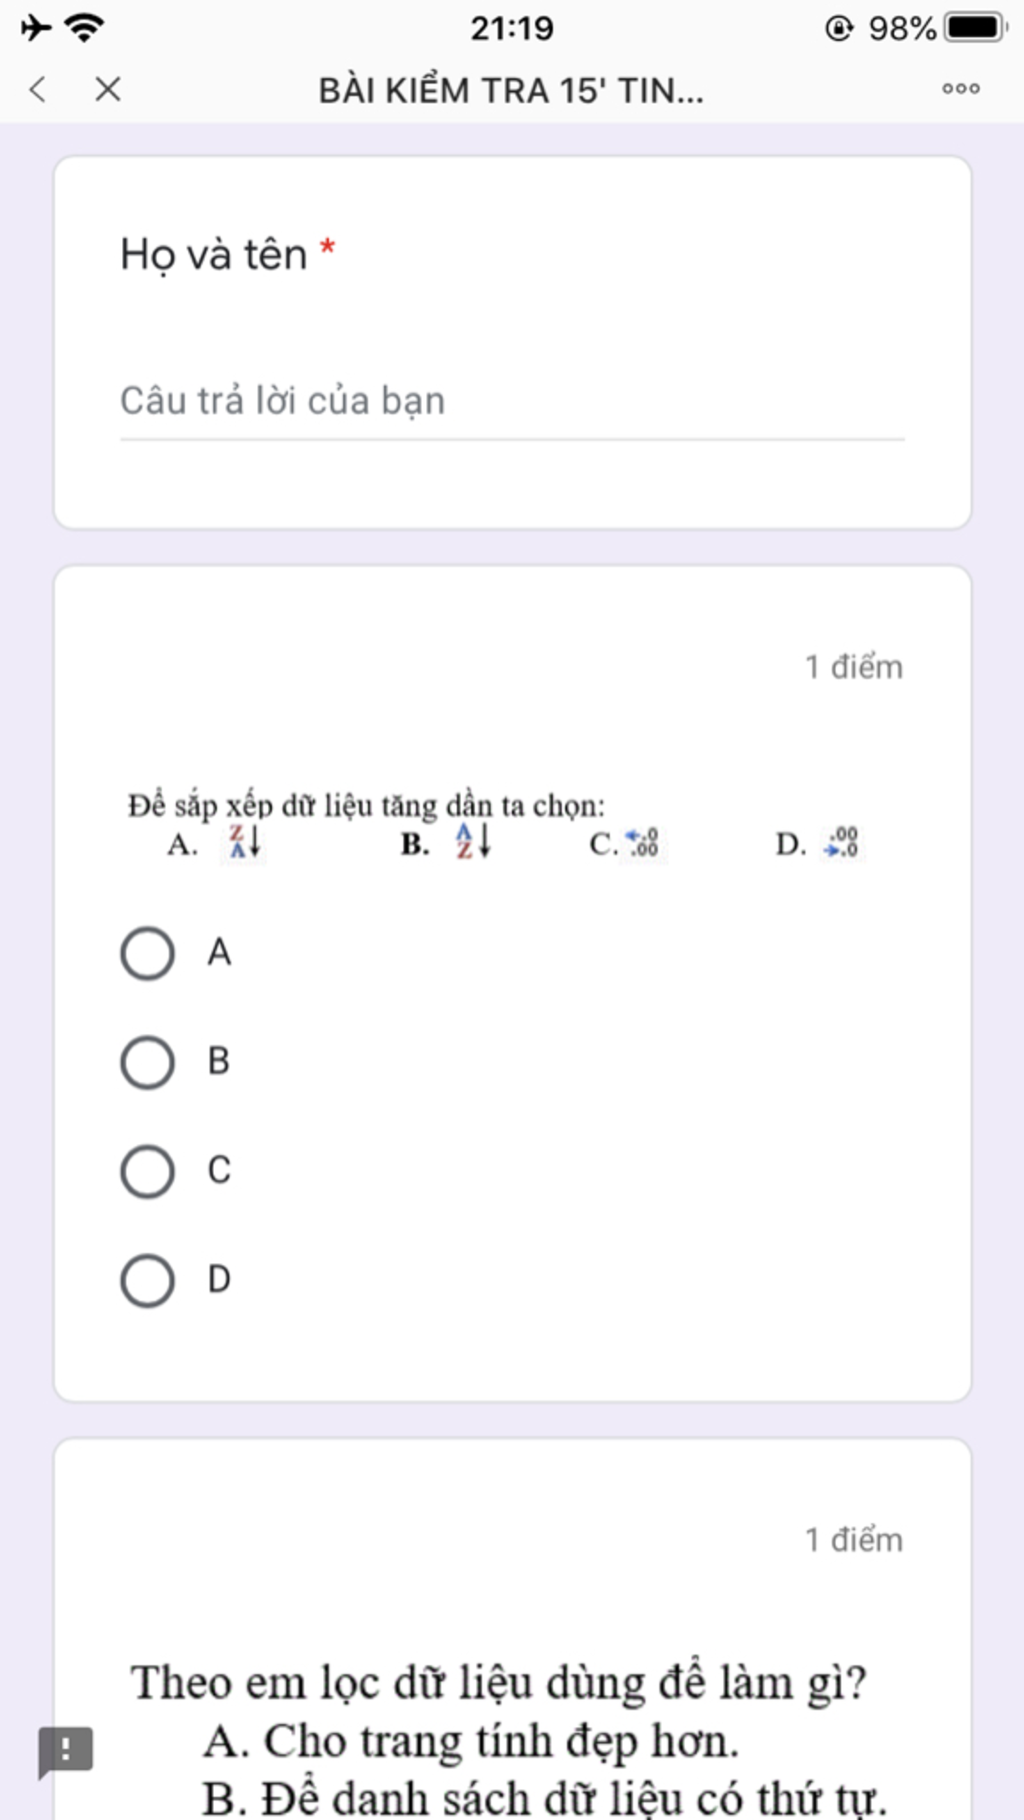Tap the 'Theo em lọc dữ liệu' question image
The height and width of the screenshot is (1820, 1024).
coord(510,1738)
